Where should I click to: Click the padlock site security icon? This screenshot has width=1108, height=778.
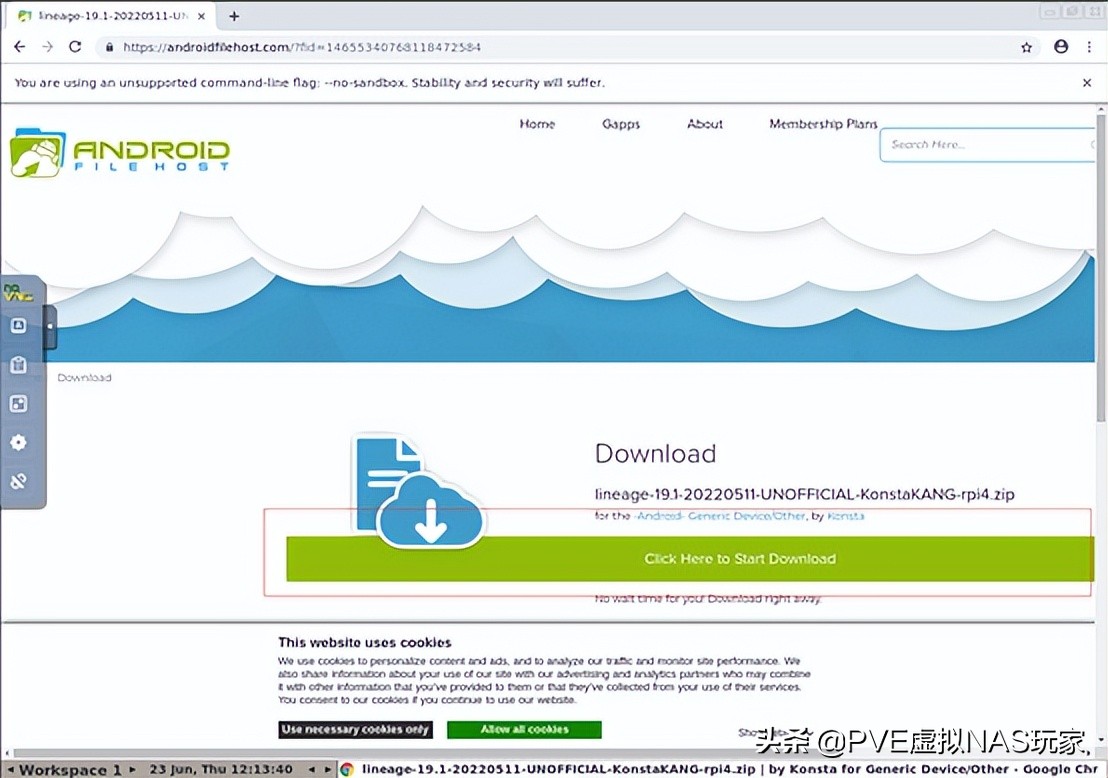(109, 47)
